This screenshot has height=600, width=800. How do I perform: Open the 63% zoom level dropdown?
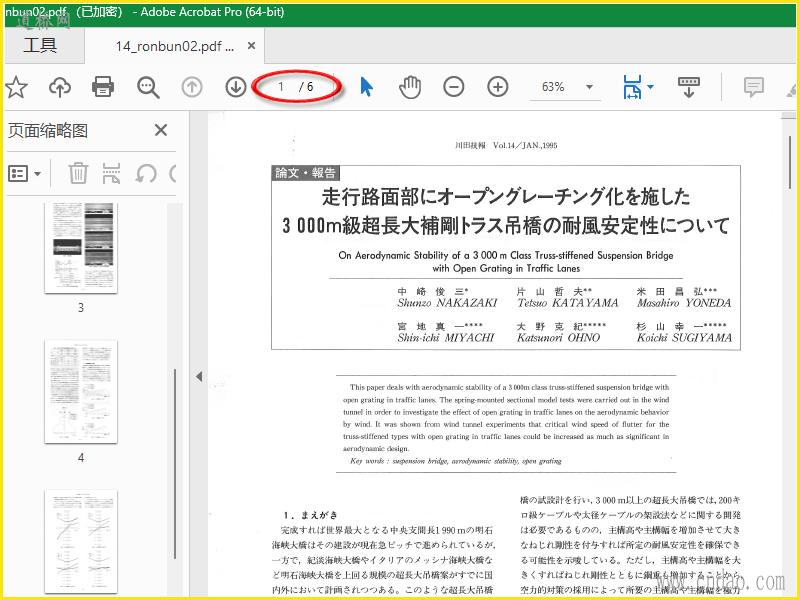pyautogui.click(x=589, y=87)
